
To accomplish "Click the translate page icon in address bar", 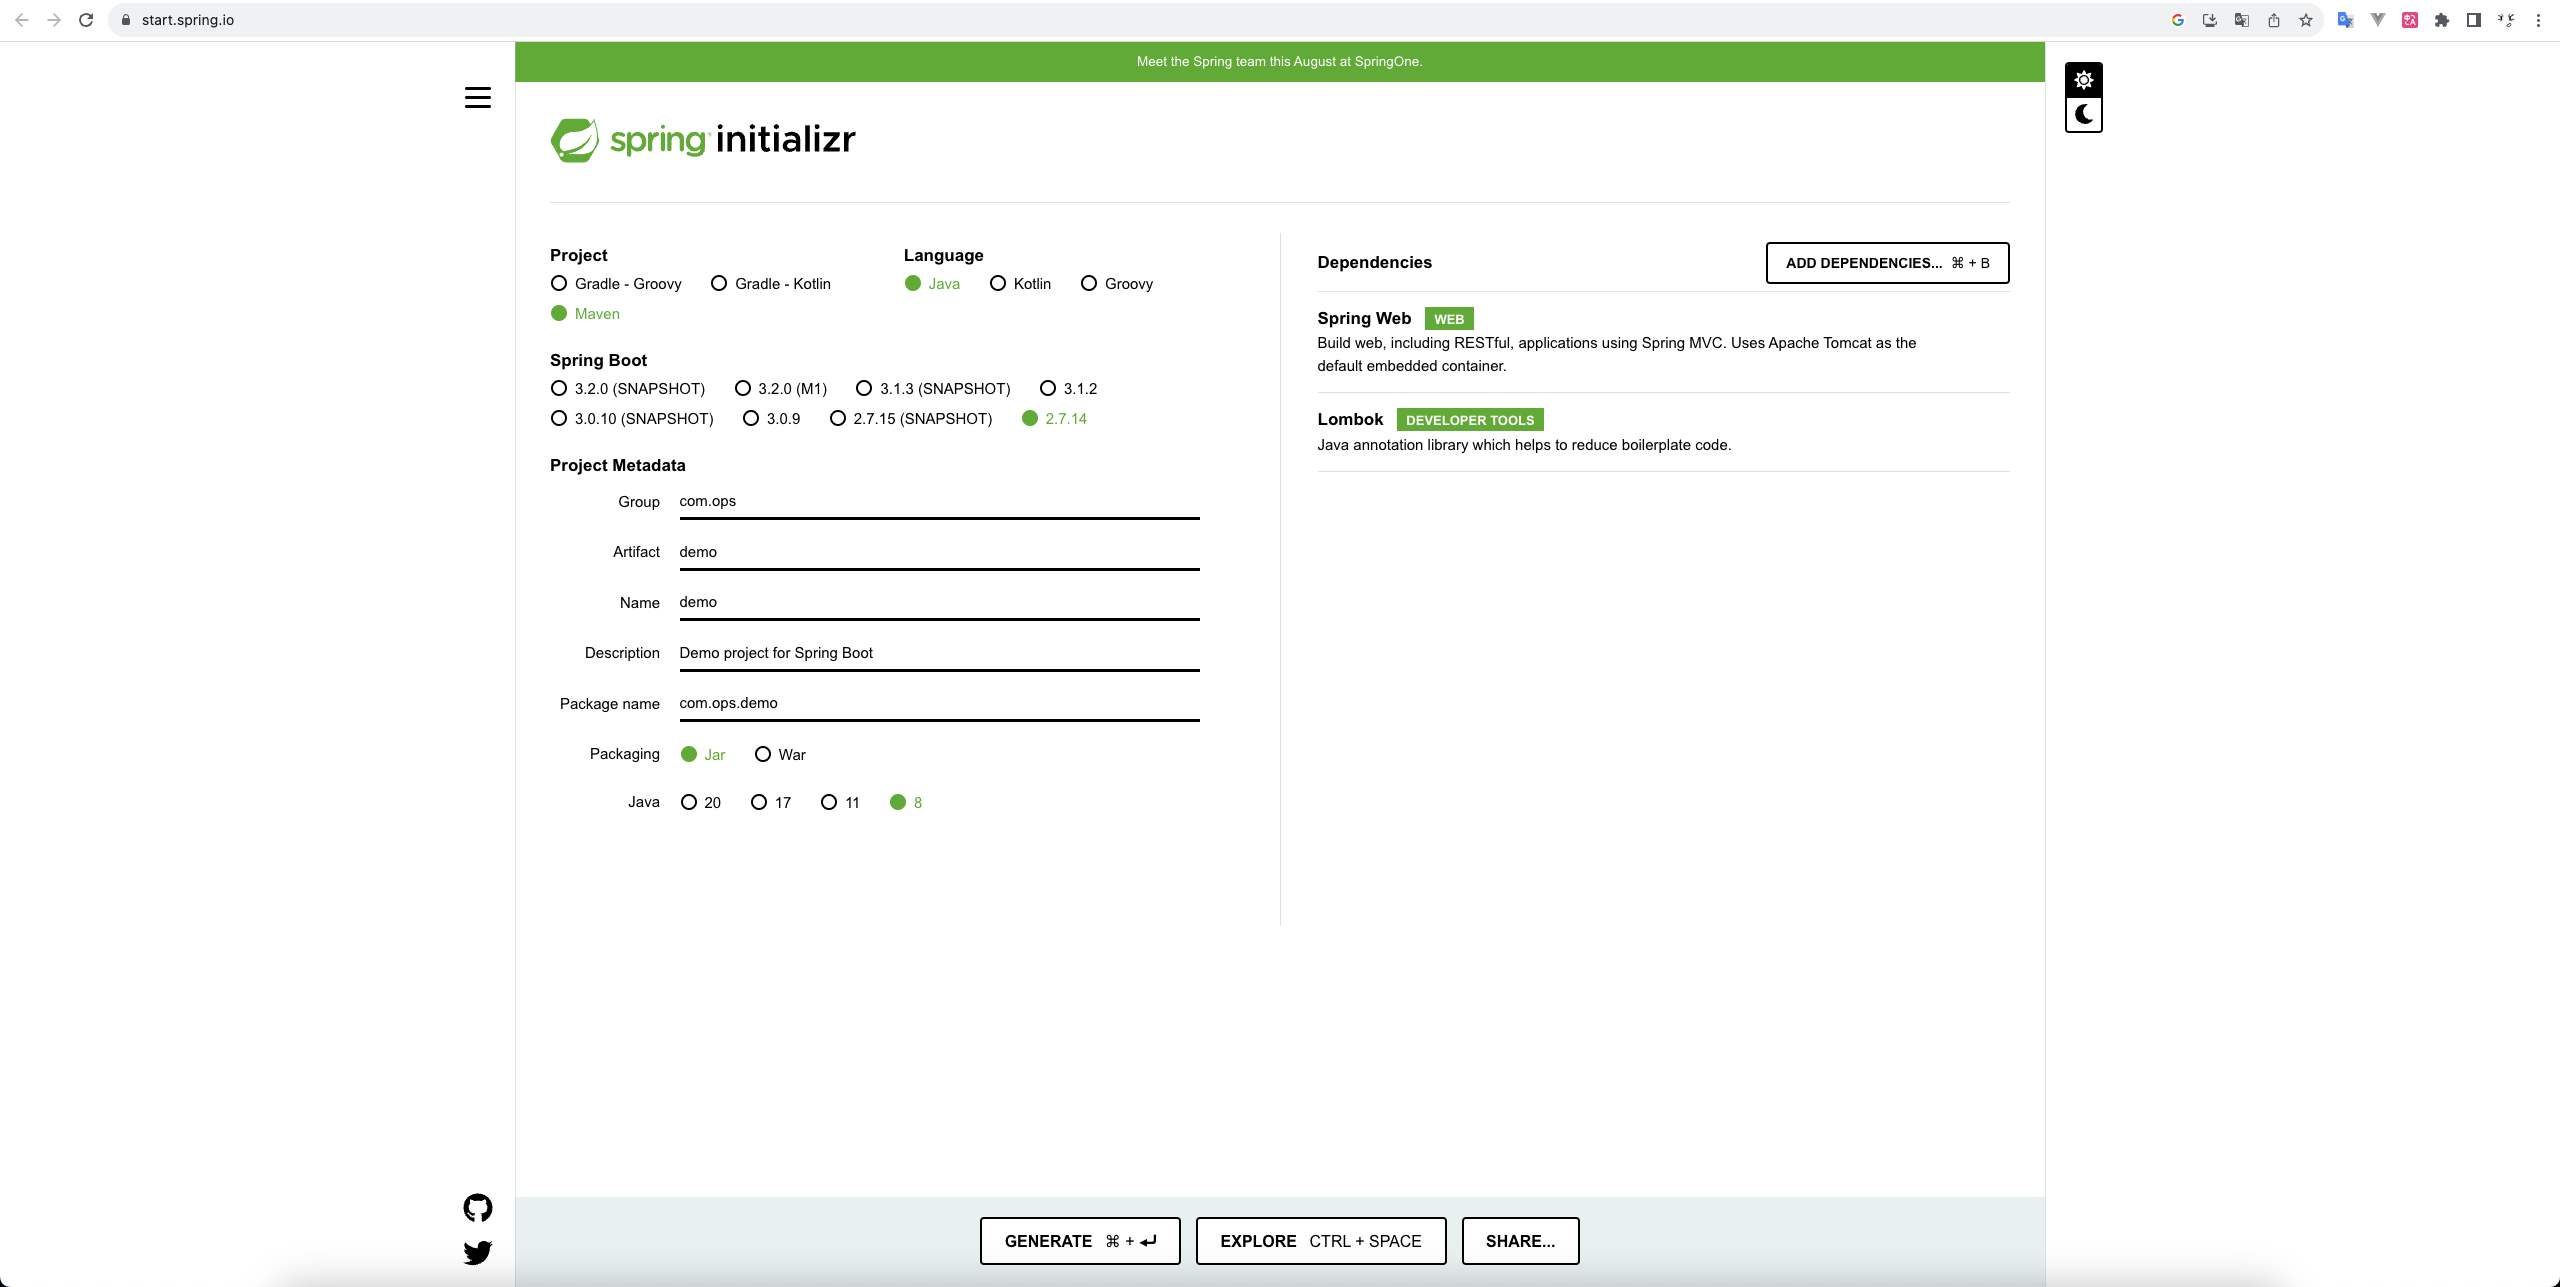I will pos(2242,20).
